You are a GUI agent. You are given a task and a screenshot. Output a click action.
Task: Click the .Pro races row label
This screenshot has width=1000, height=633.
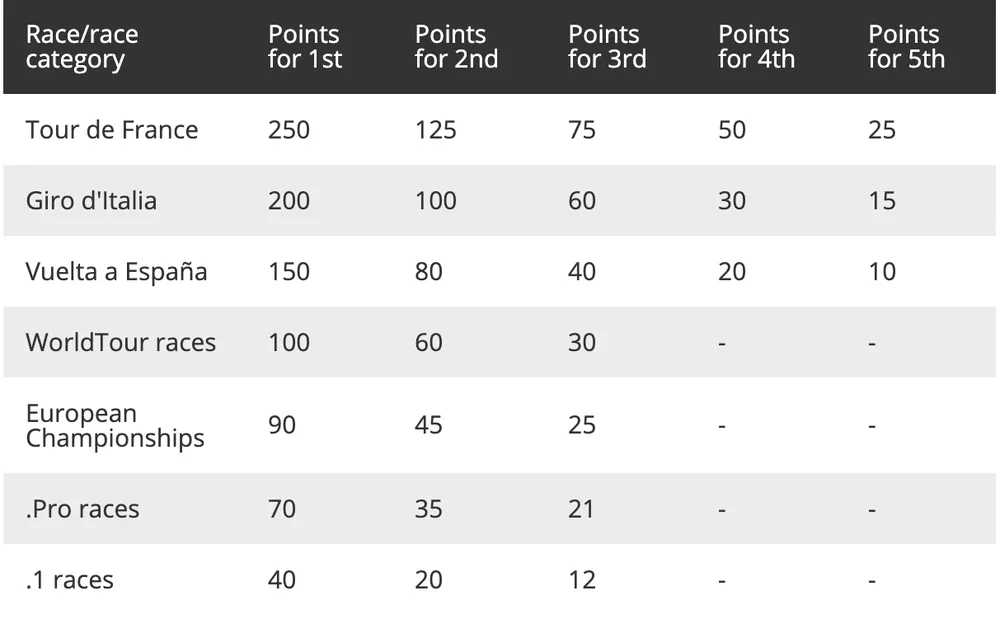82,509
